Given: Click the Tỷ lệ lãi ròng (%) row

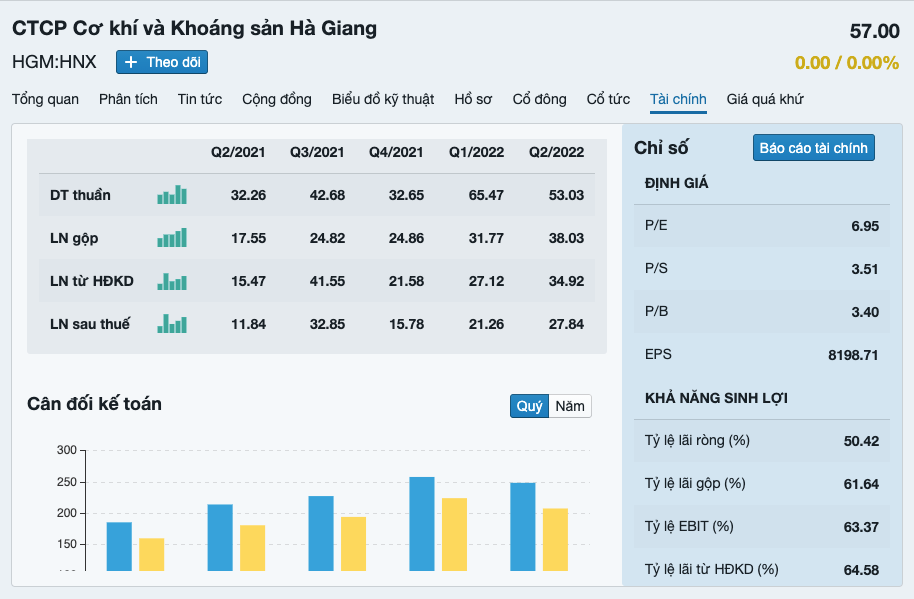Looking at the screenshot, I should tap(762, 441).
